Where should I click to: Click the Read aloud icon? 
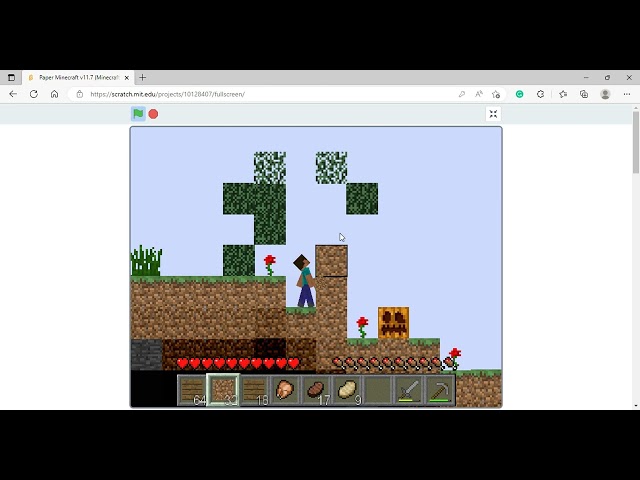tap(479, 94)
